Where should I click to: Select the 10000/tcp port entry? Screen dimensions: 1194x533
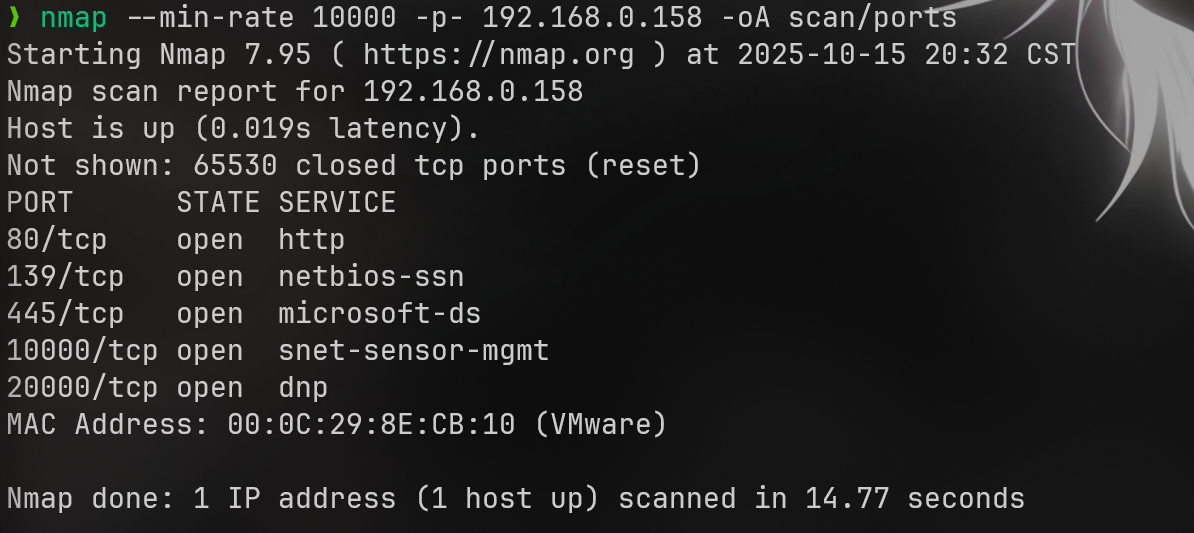[82, 351]
